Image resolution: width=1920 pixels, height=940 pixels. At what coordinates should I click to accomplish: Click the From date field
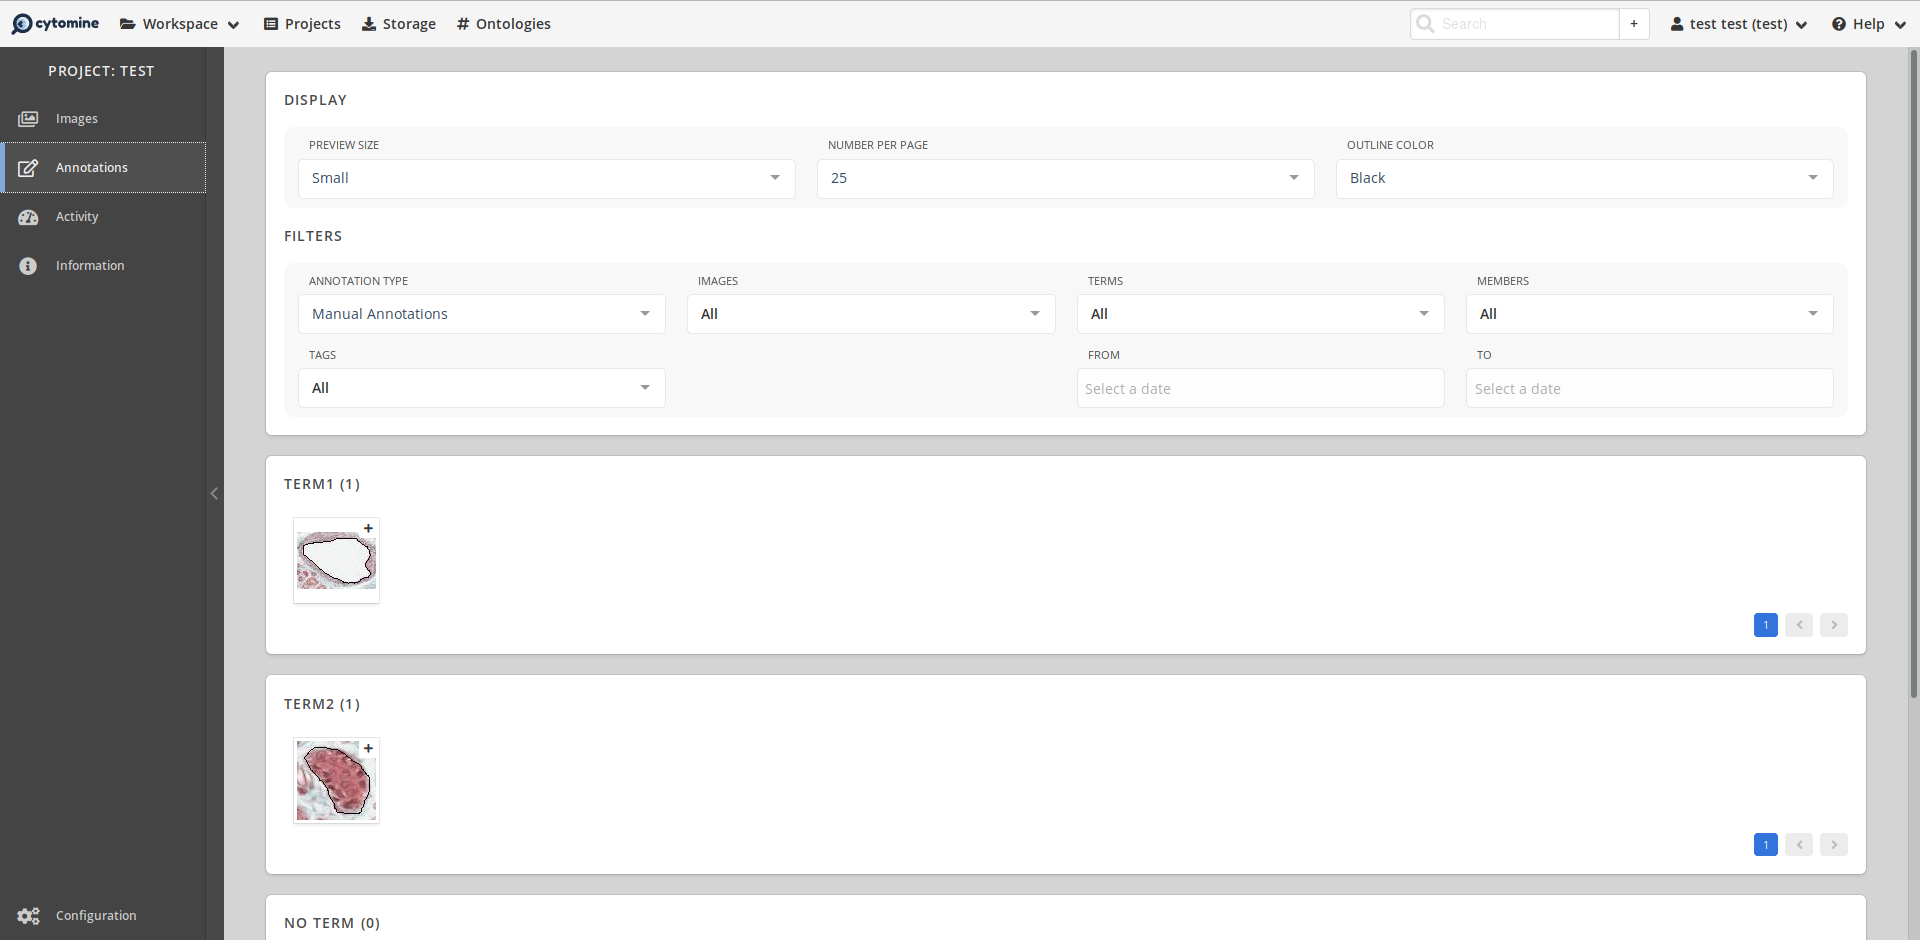tap(1260, 389)
